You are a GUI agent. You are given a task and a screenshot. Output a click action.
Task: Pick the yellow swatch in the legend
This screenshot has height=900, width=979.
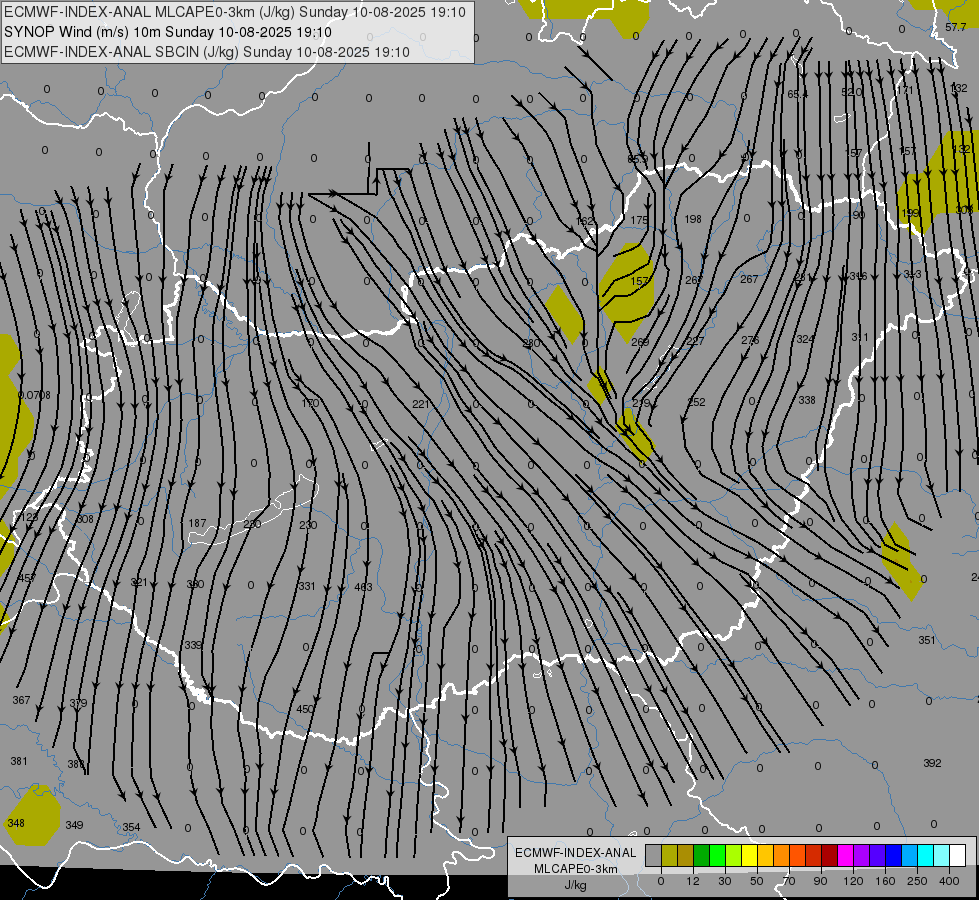click(x=750, y=855)
